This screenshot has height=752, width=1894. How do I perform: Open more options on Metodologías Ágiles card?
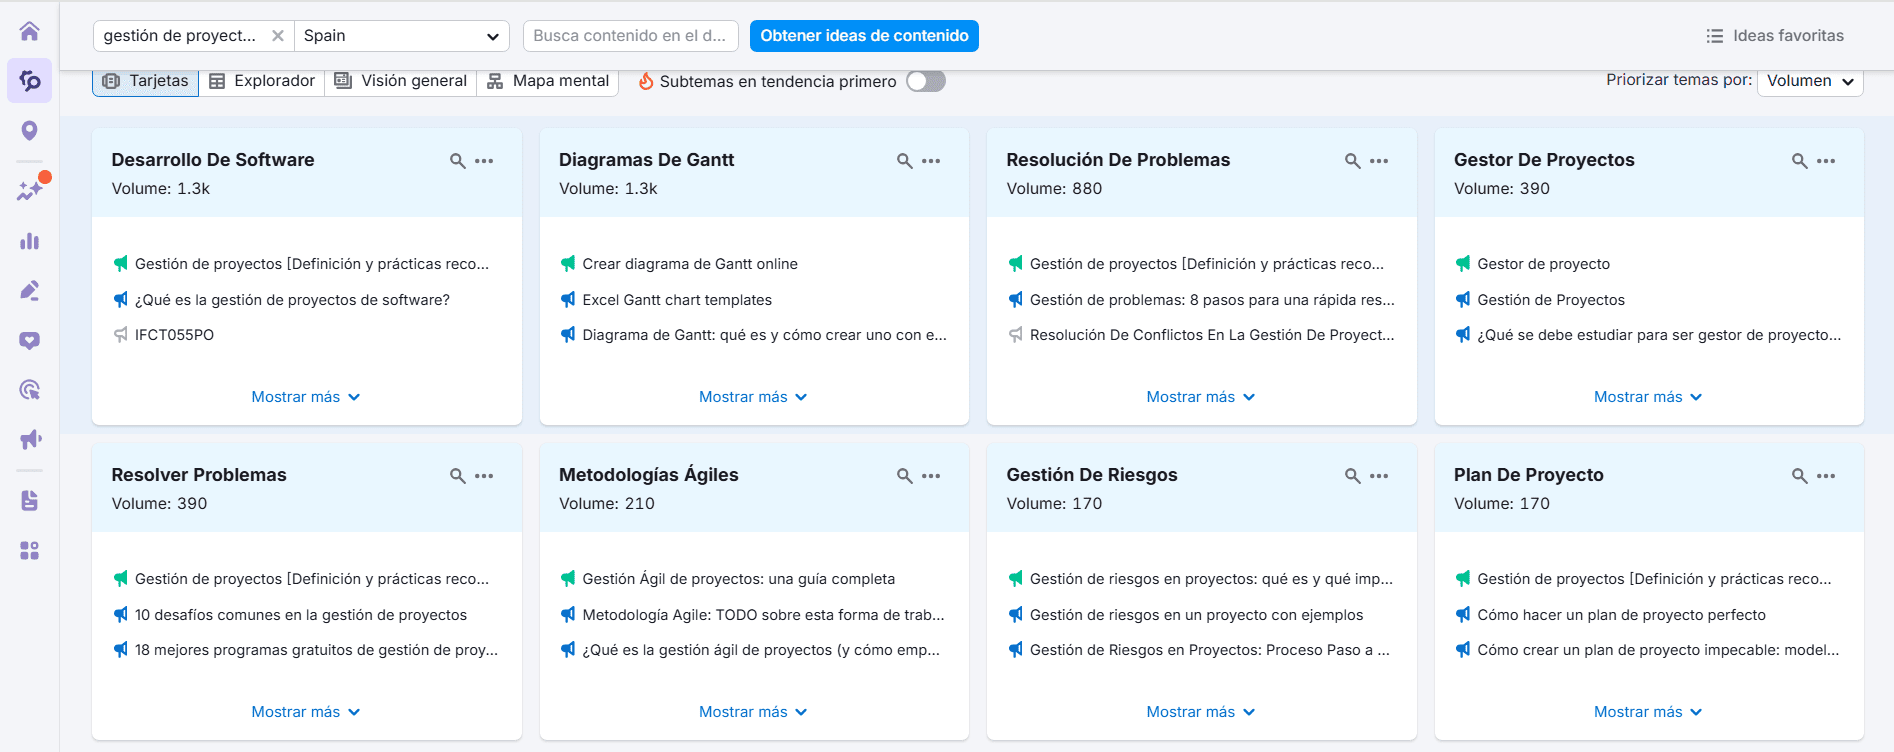931,476
